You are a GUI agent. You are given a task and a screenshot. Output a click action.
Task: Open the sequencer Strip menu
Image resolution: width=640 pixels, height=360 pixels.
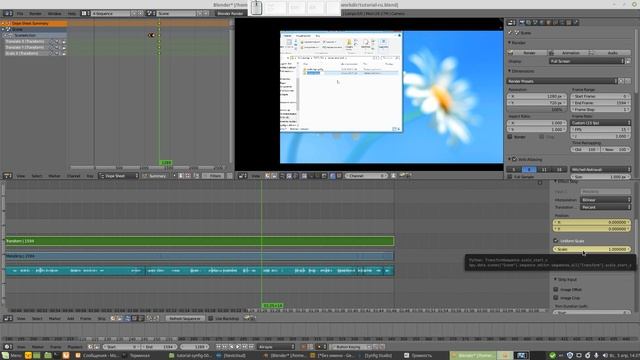101,318
